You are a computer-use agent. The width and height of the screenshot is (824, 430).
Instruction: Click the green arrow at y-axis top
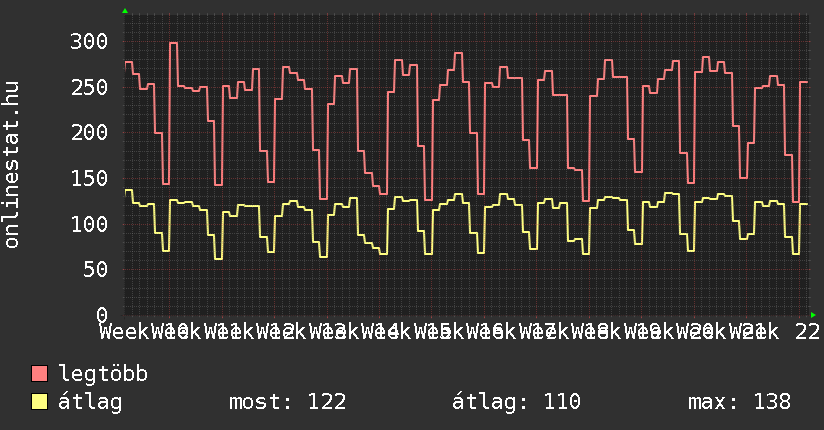pos(125,11)
